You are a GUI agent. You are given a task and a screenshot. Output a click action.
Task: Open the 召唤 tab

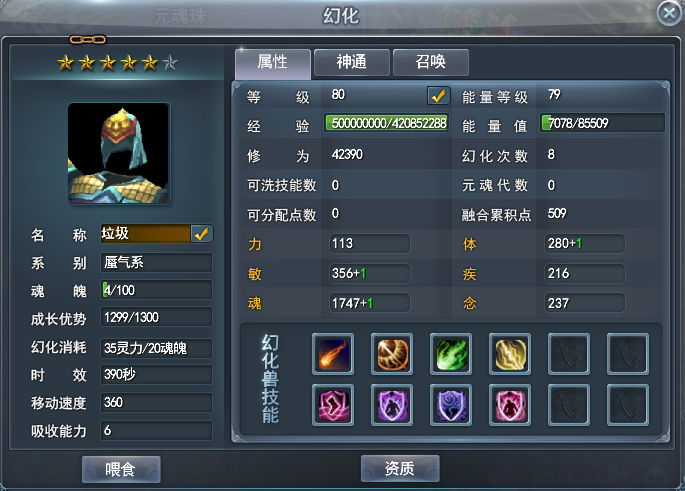(431, 62)
